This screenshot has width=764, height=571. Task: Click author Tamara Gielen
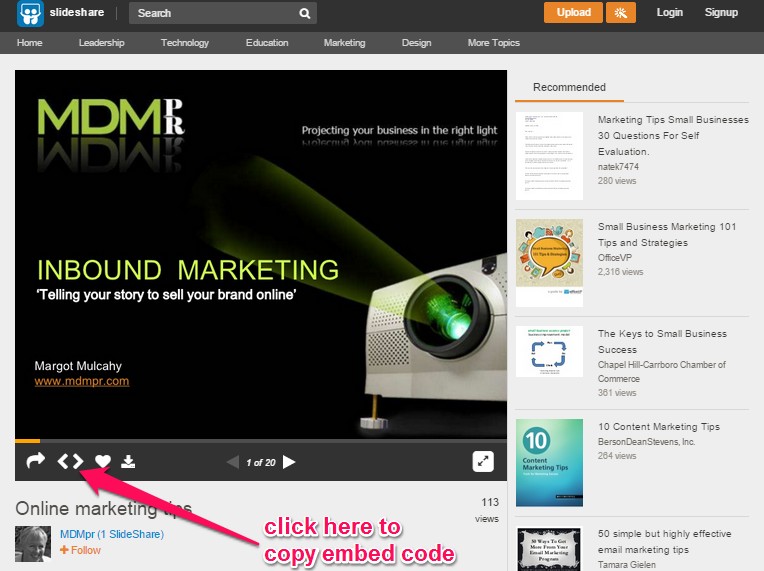[627, 565]
